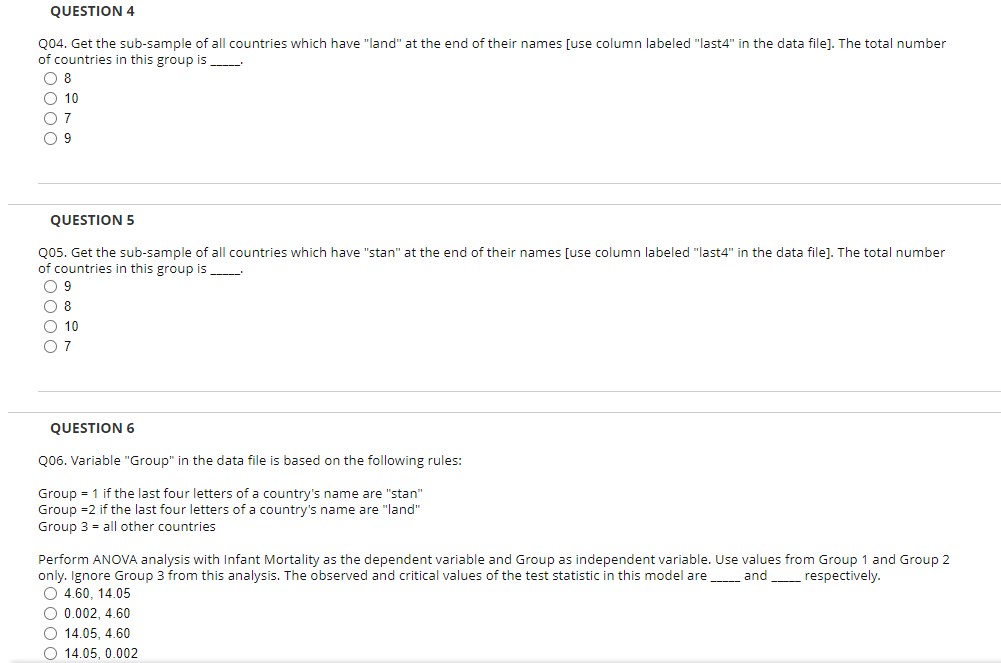
Task: Choose the 4.60, 14.05 option in Question 6
Action: click(x=50, y=593)
